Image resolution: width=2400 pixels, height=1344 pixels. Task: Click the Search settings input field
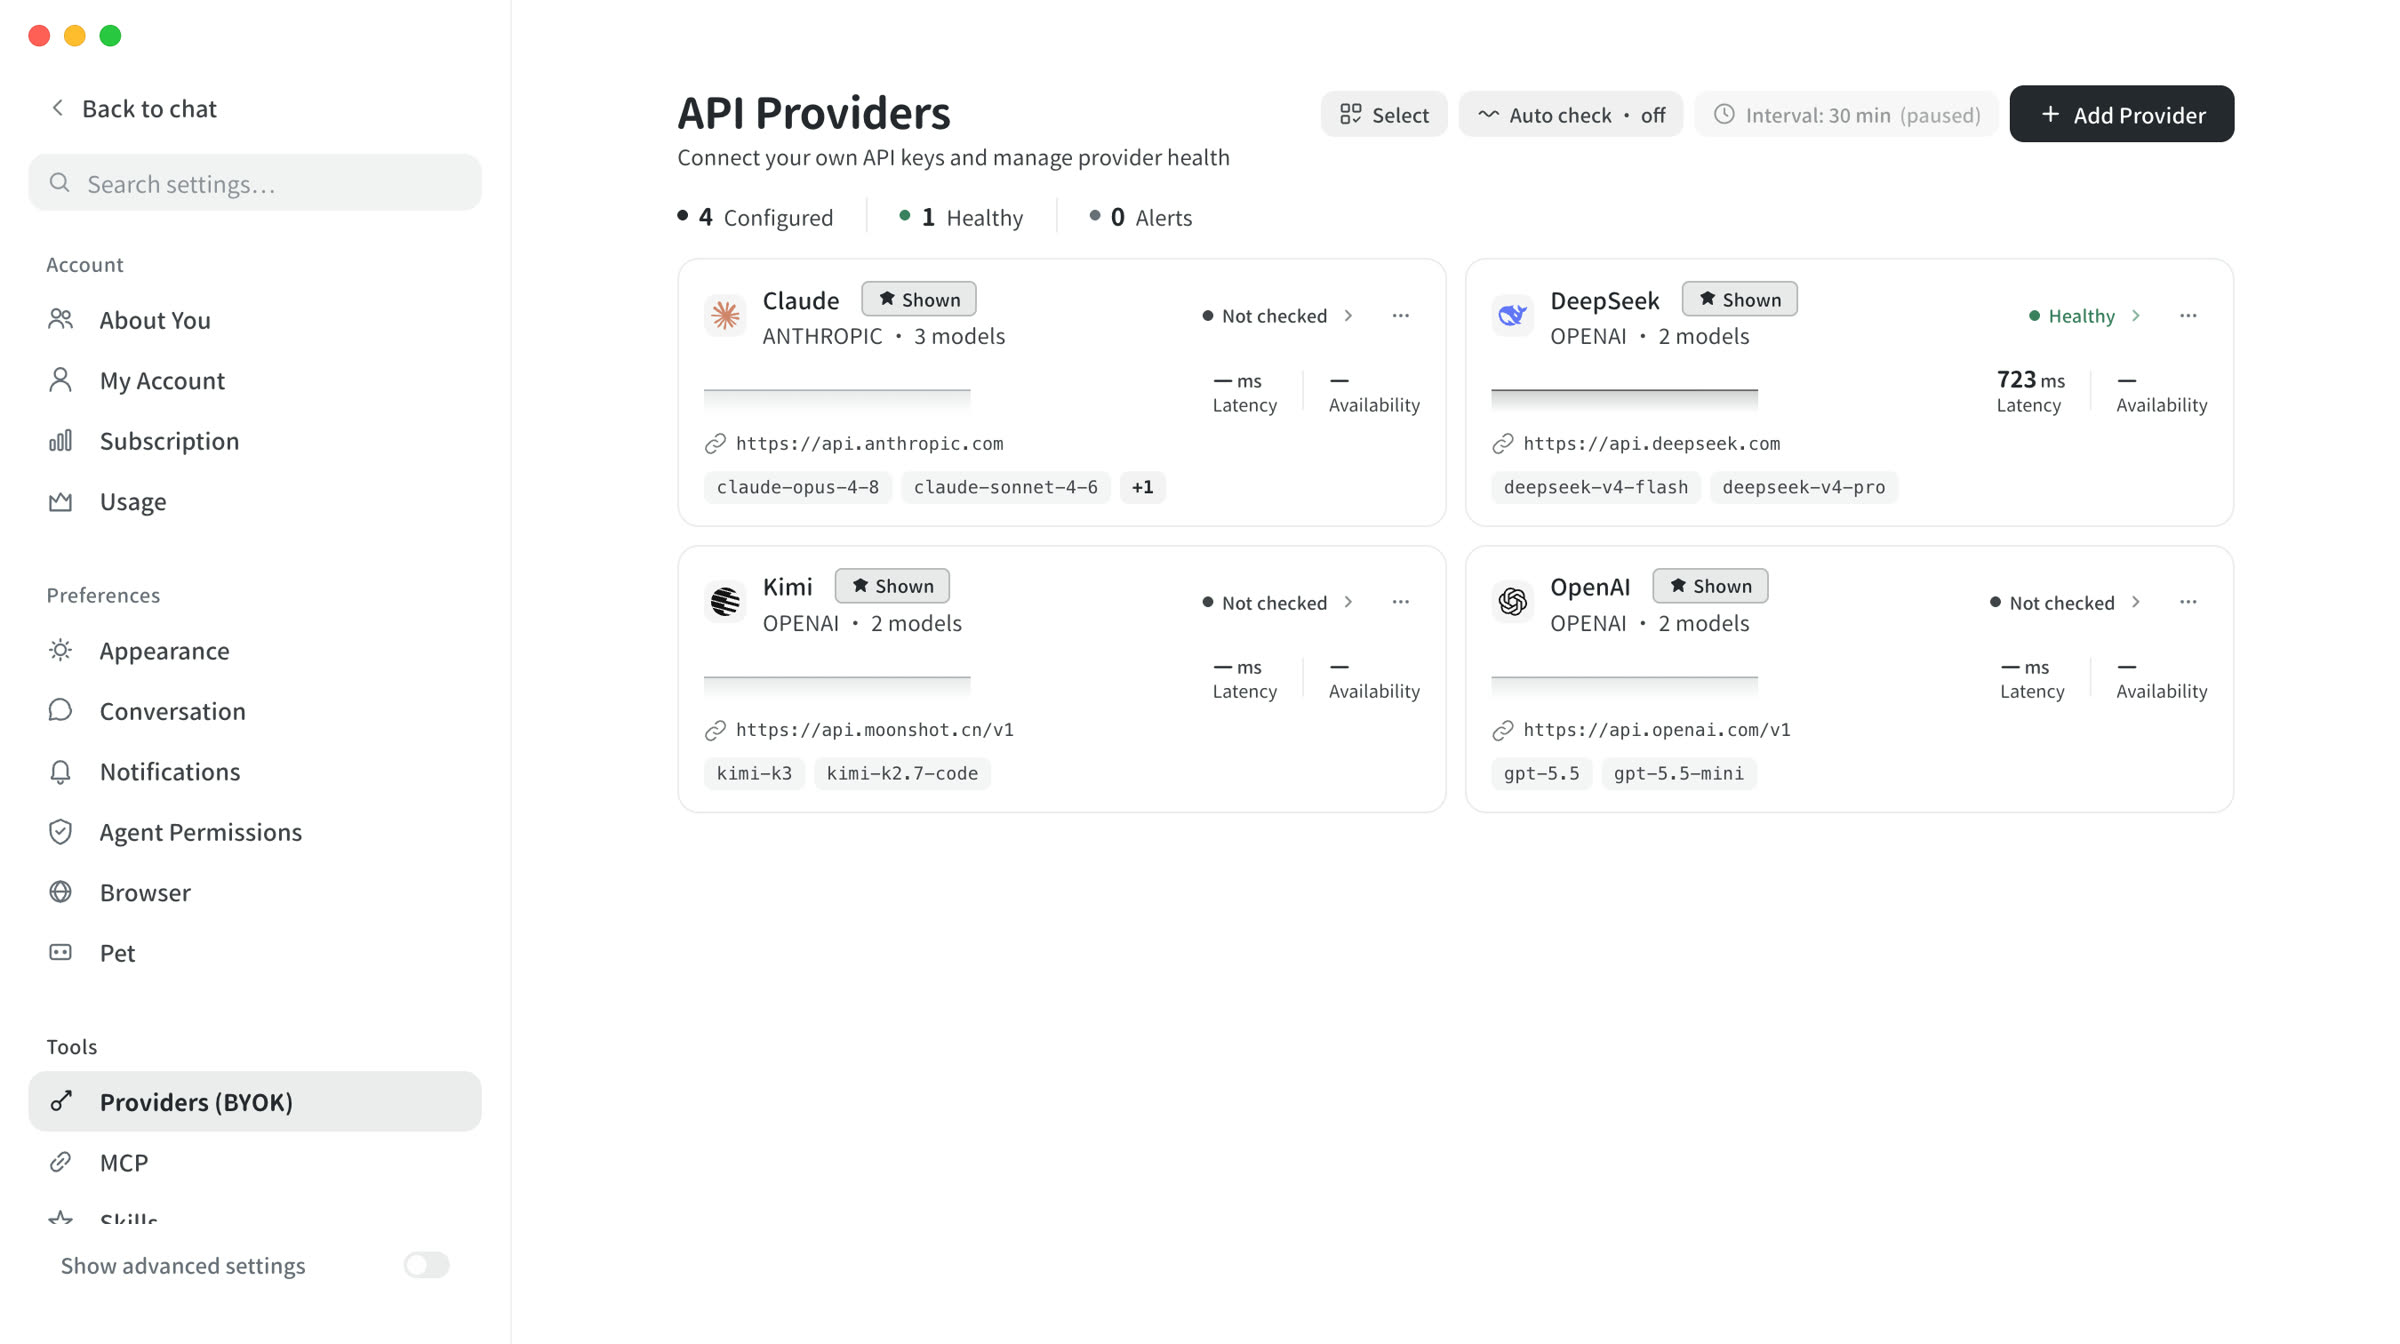click(x=255, y=183)
